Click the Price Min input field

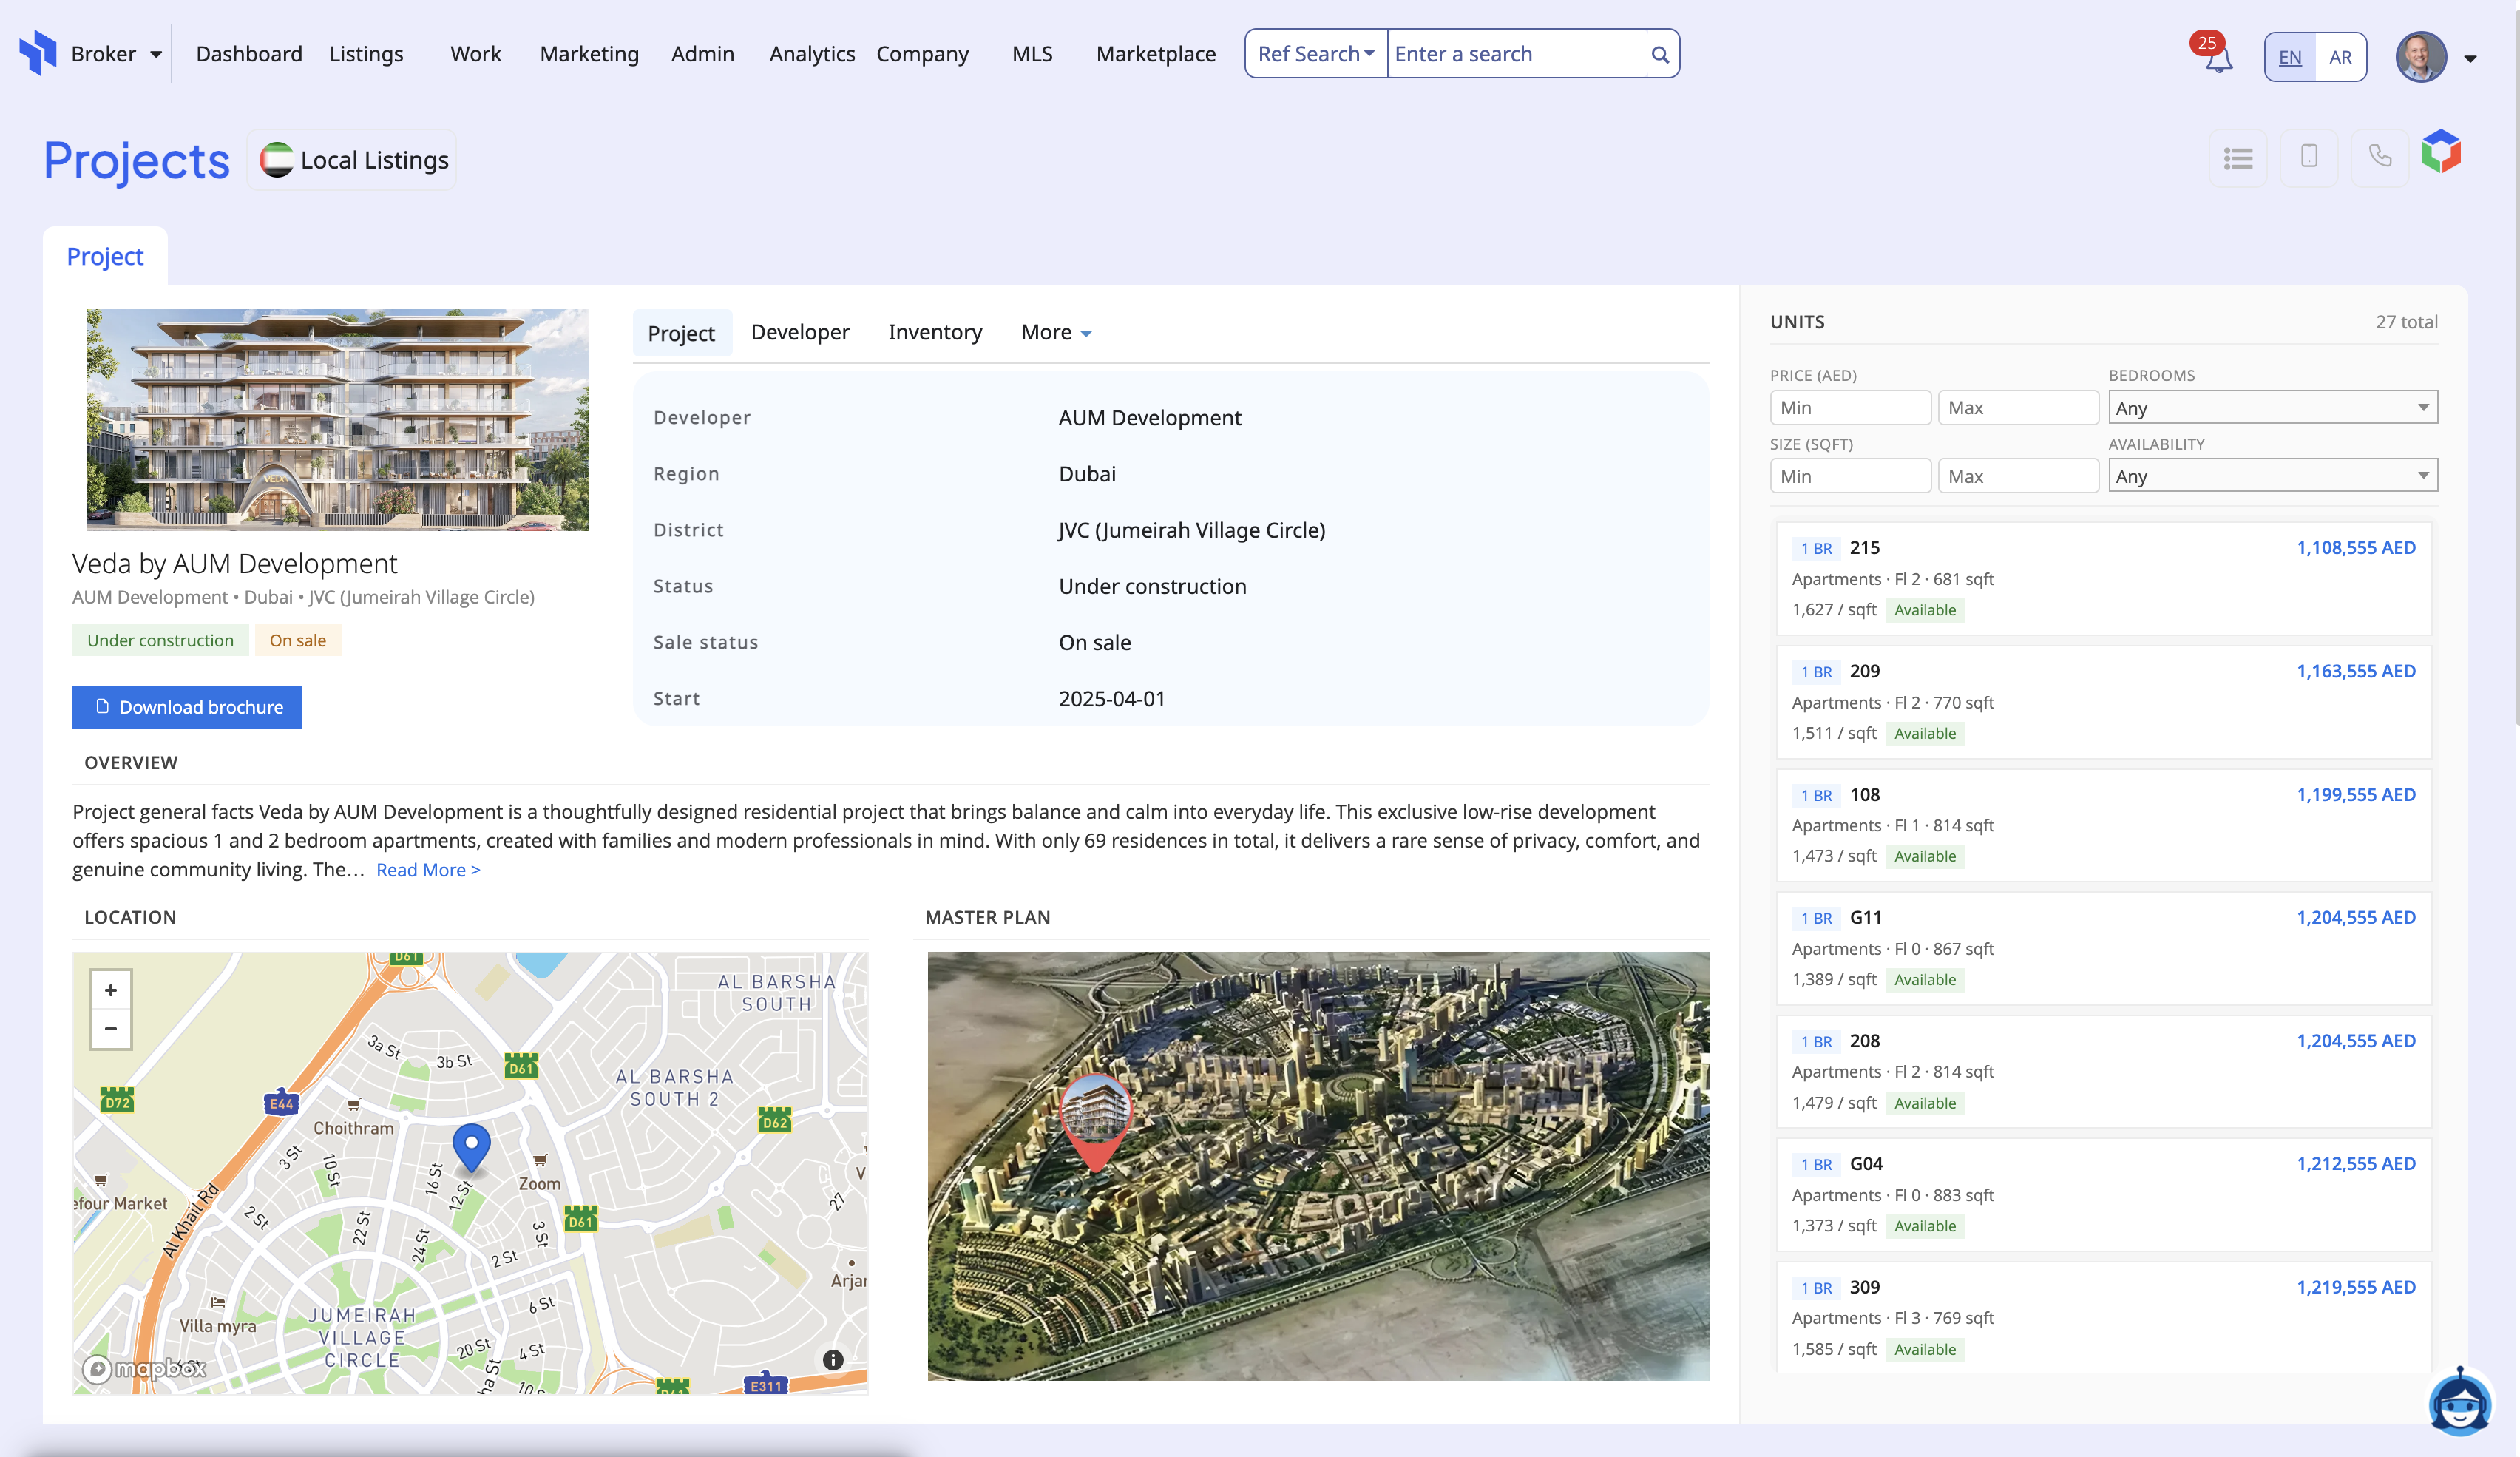pyautogui.click(x=1850, y=407)
